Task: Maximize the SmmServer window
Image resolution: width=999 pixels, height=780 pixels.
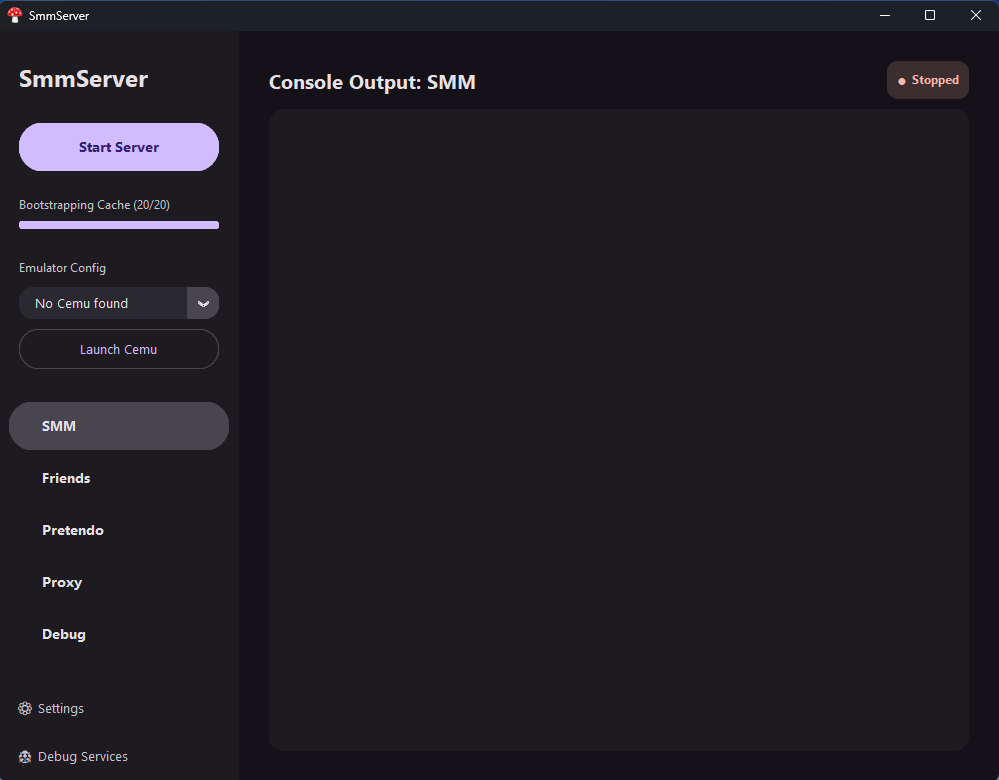Action: click(930, 15)
